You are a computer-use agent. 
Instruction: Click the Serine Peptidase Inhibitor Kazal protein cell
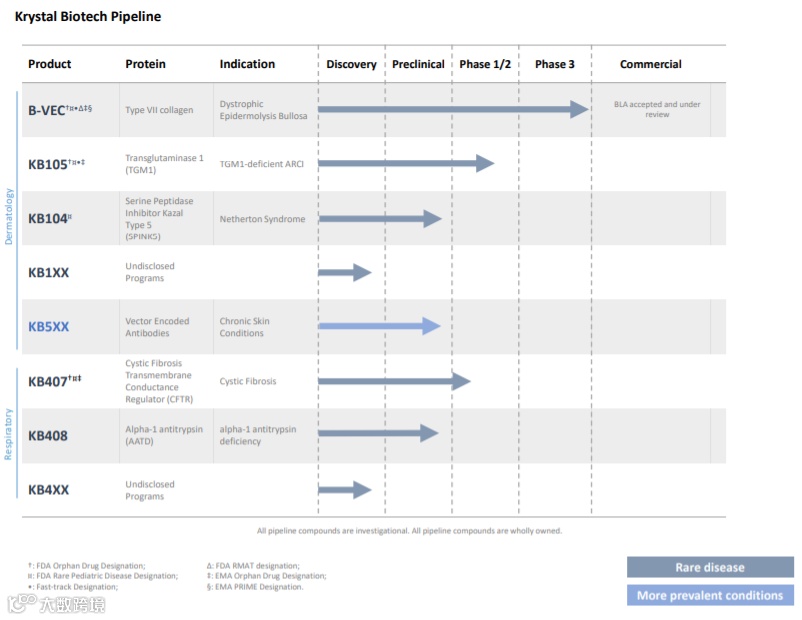click(159, 218)
